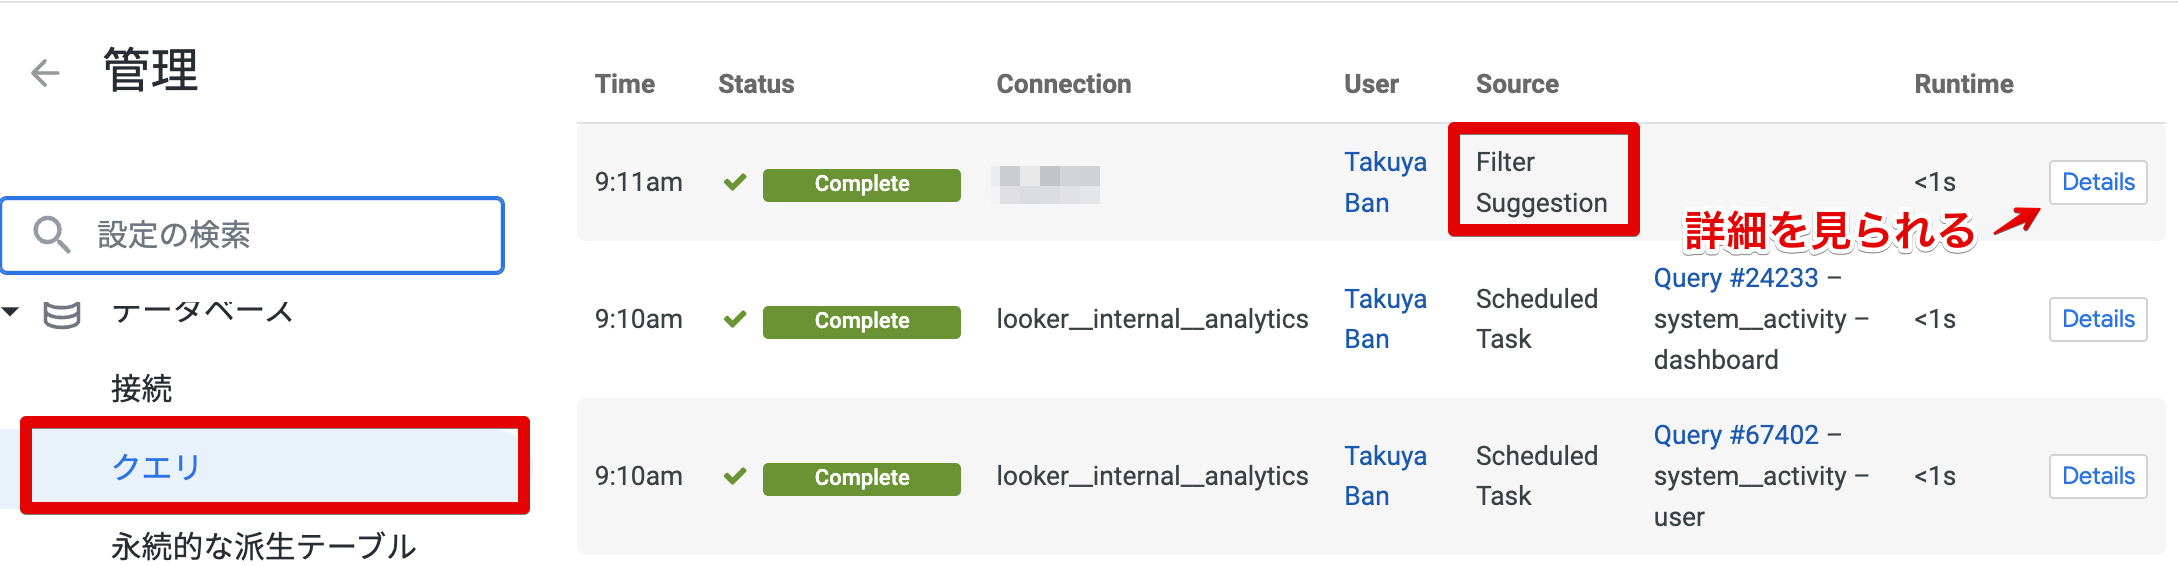Screen dimensions: 2178x566
Task: Click the Time column header
Action: pyautogui.click(x=625, y=84)
